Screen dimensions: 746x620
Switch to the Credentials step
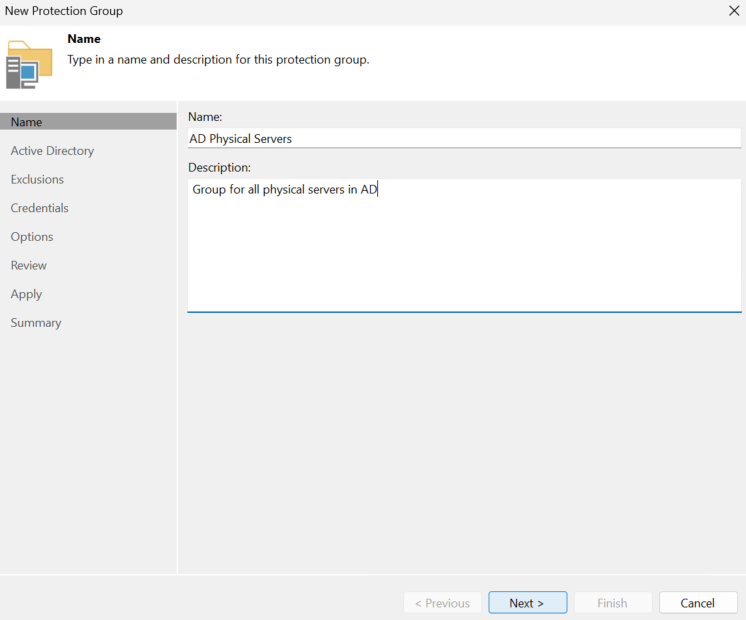pyautogui.click(x=39, y=208)
